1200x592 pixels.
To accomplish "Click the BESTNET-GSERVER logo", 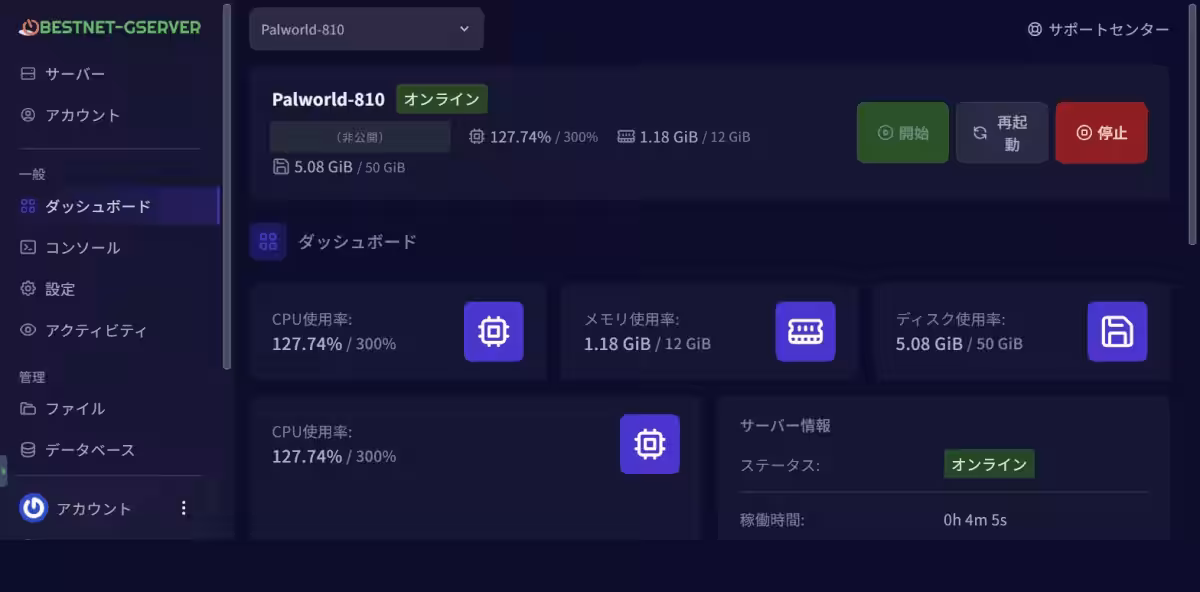I will (x=110, y=27).
